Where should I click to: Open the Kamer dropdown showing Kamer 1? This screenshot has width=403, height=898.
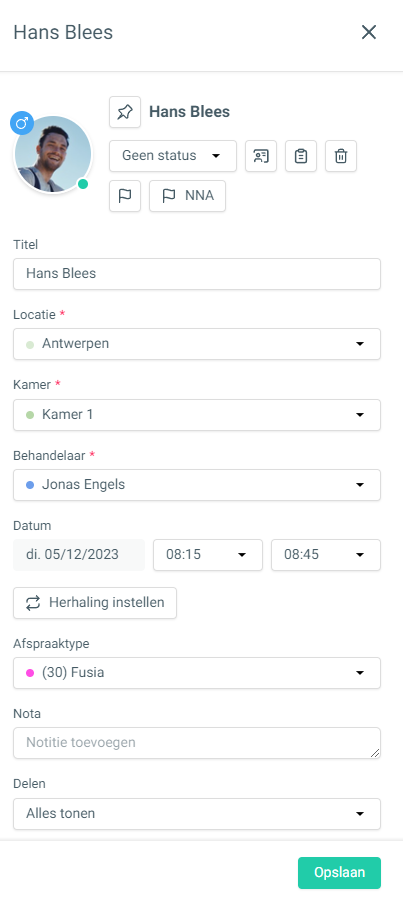[x=197, y=415]
